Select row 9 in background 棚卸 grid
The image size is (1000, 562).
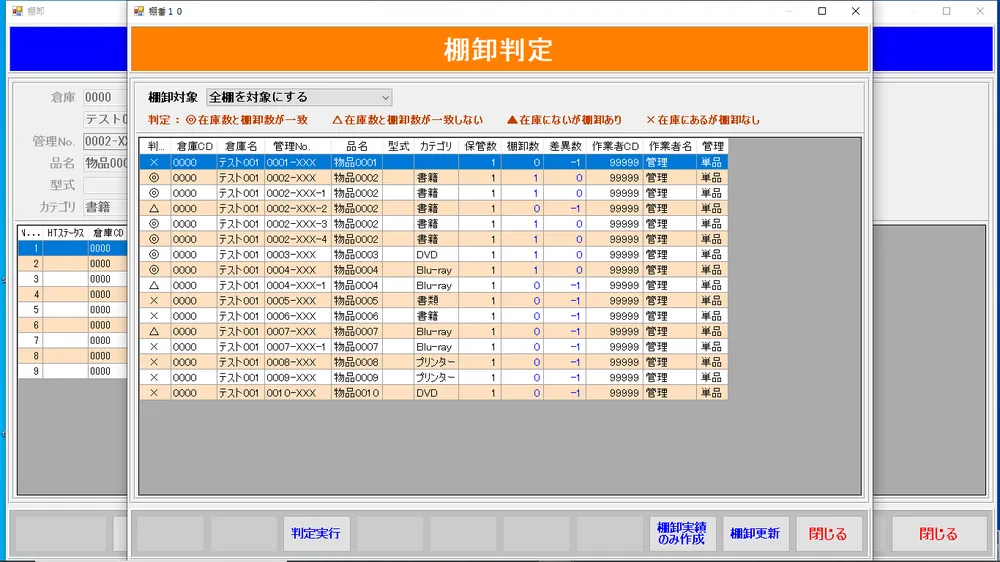(x=73, y=371)
